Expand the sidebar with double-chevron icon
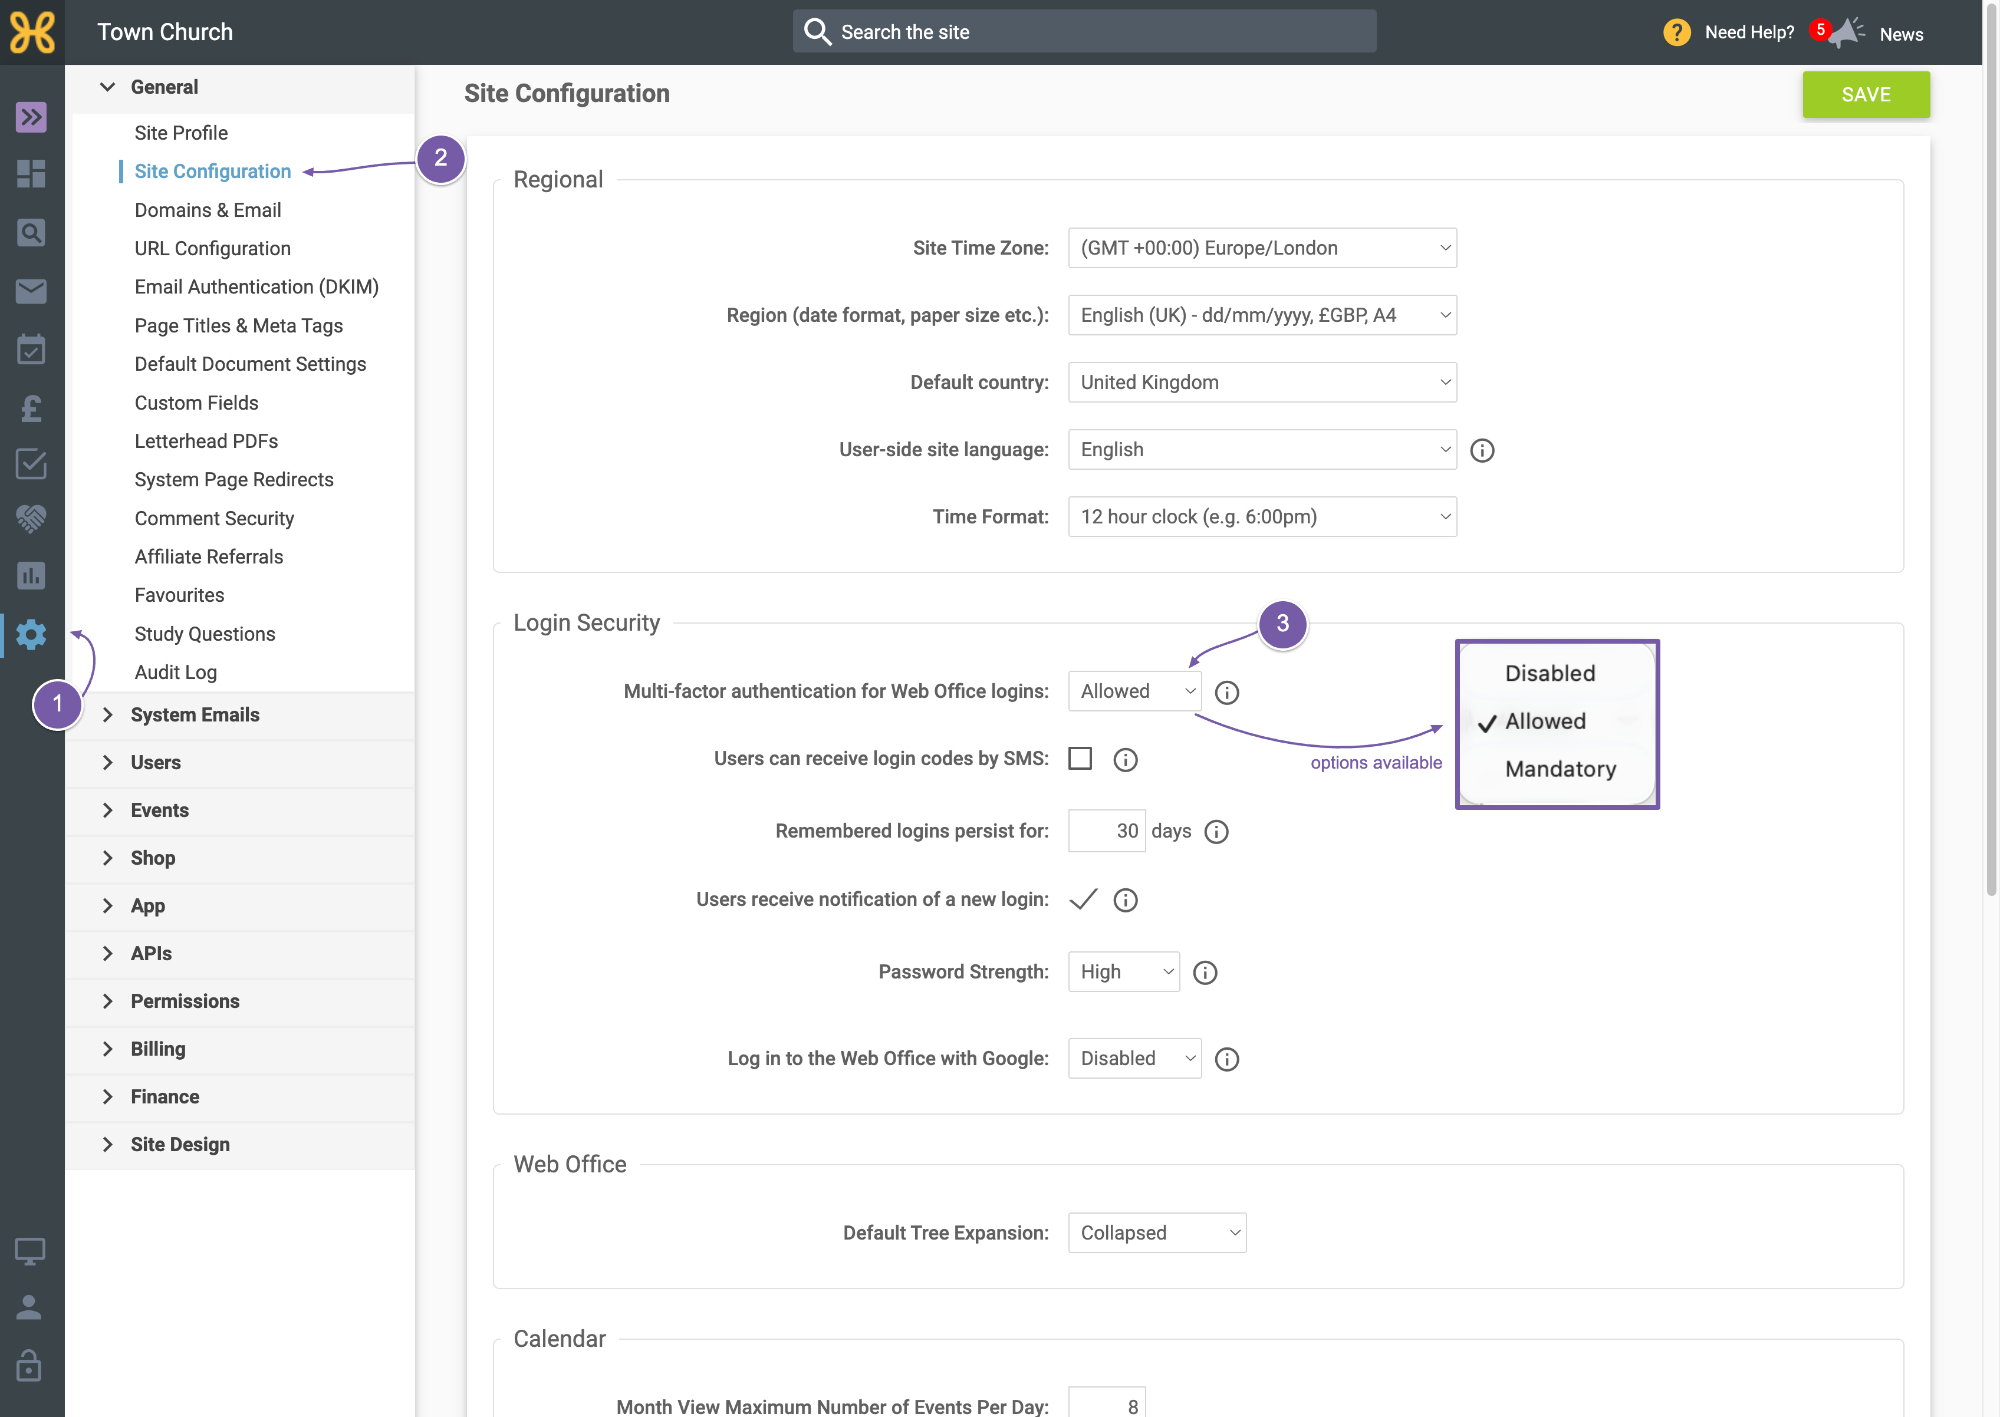This screenshot has height=1417, width=2000. 31,117
